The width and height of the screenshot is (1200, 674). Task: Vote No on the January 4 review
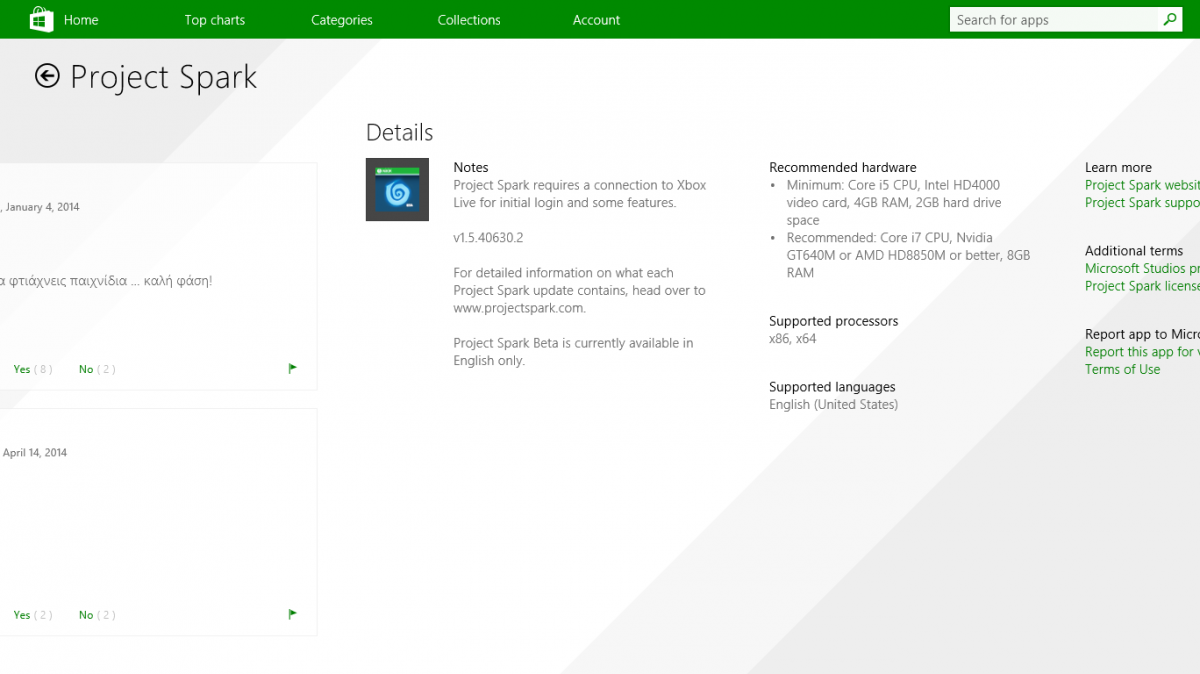tap(97, 369)
